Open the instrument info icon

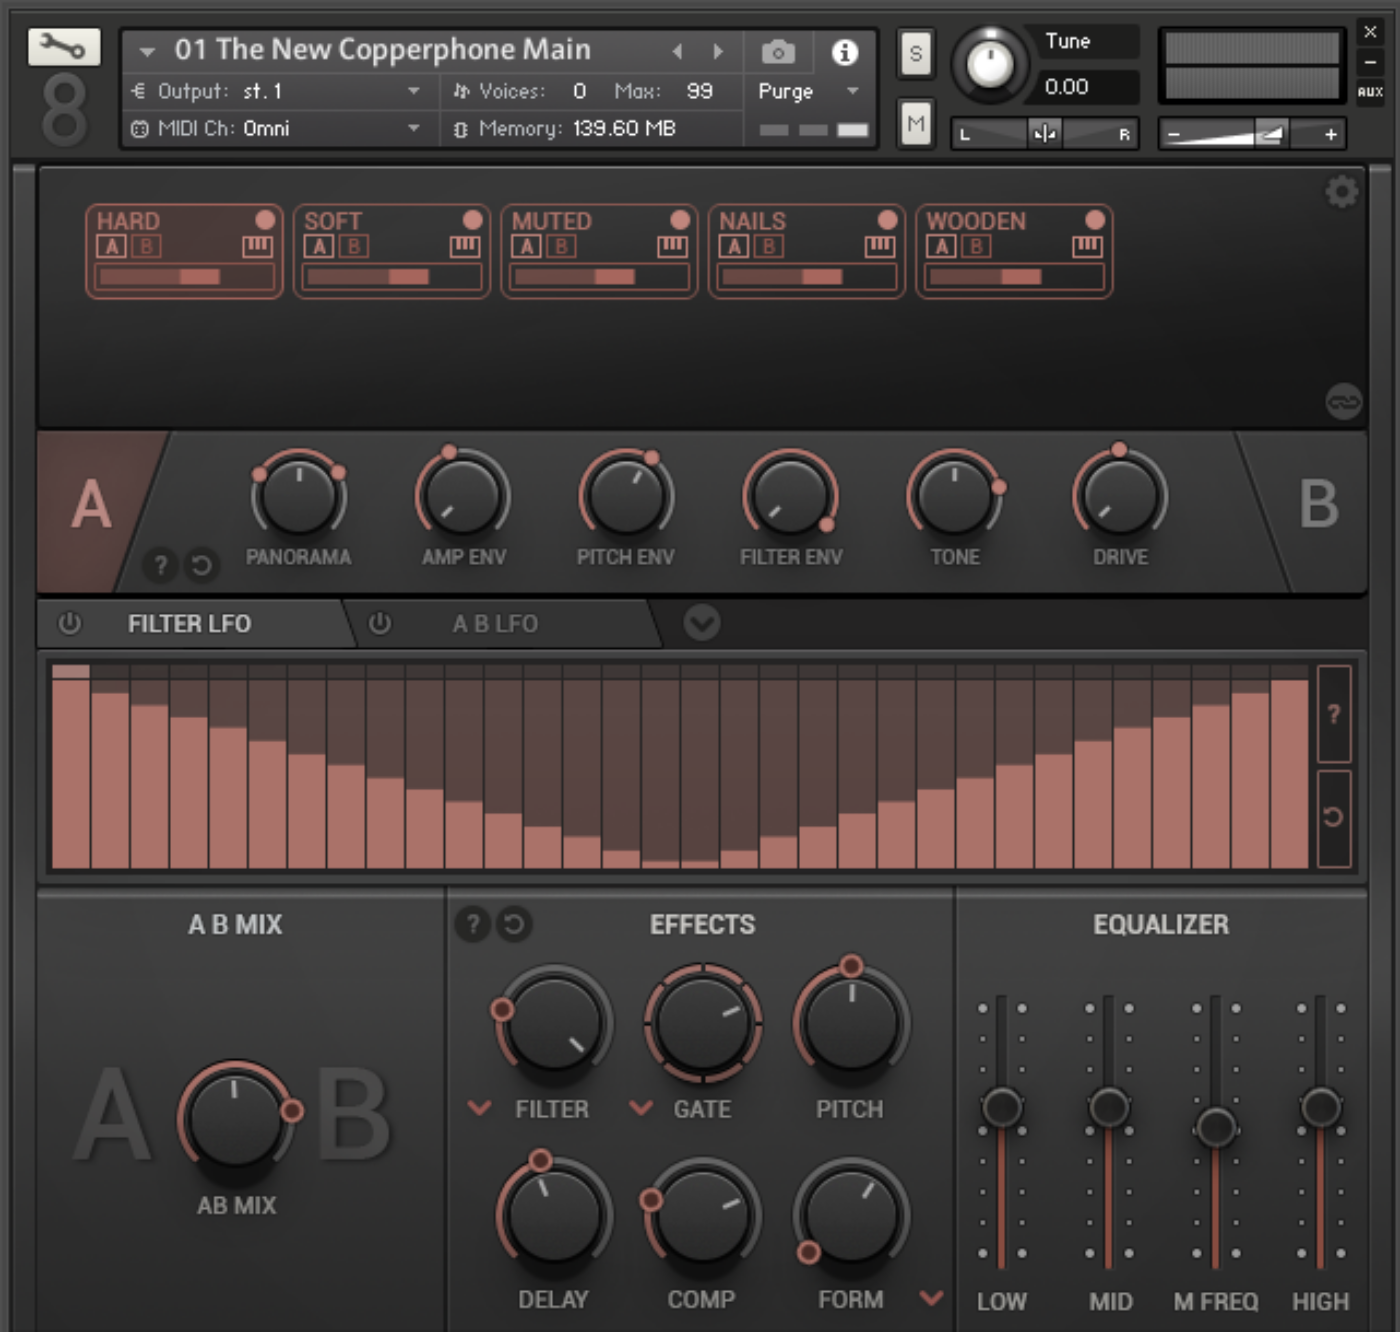845,52
